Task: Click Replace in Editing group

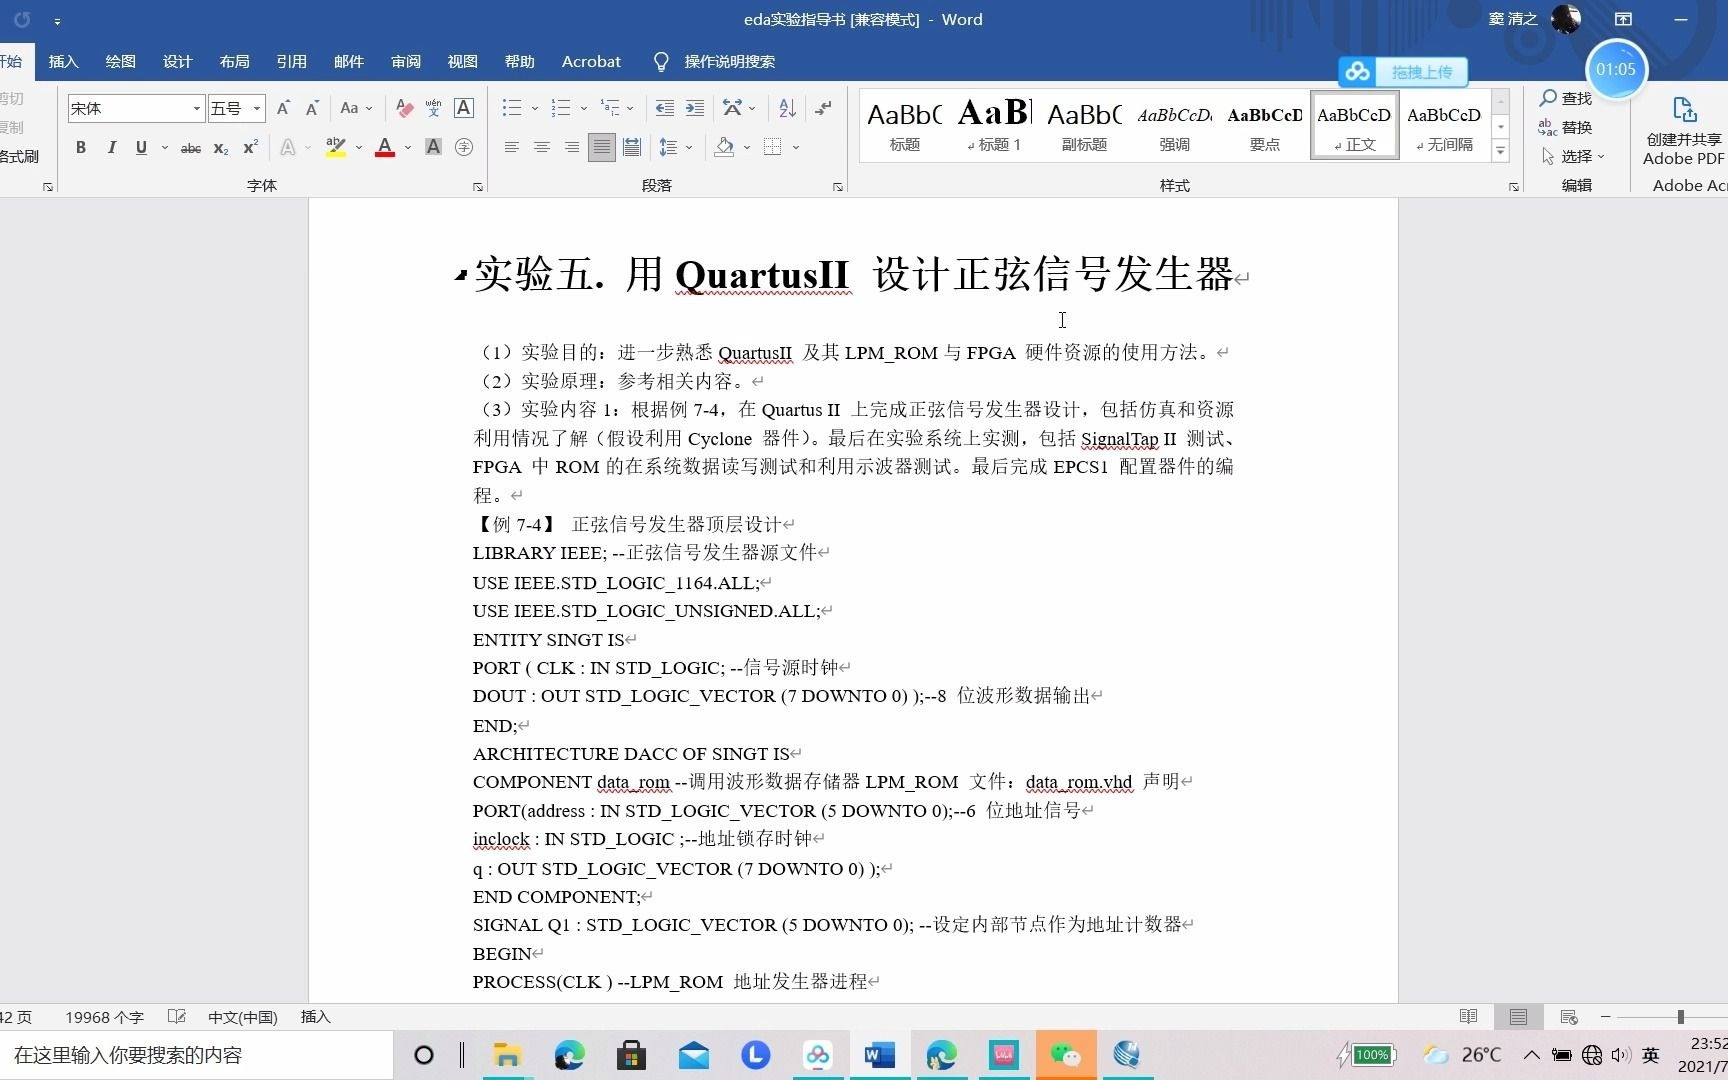Action: [1566, 127]
